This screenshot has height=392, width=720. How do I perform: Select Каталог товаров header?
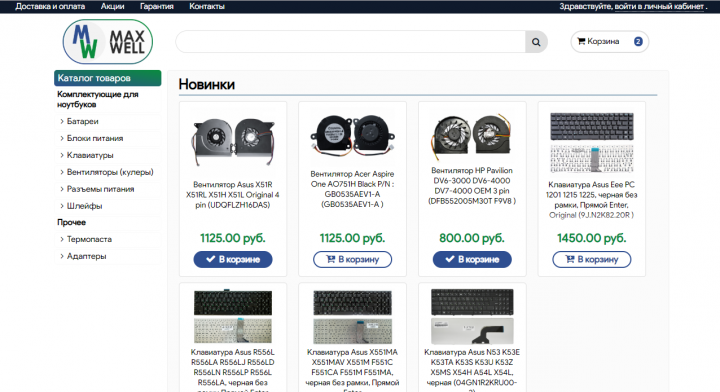(x=107, y=78)
